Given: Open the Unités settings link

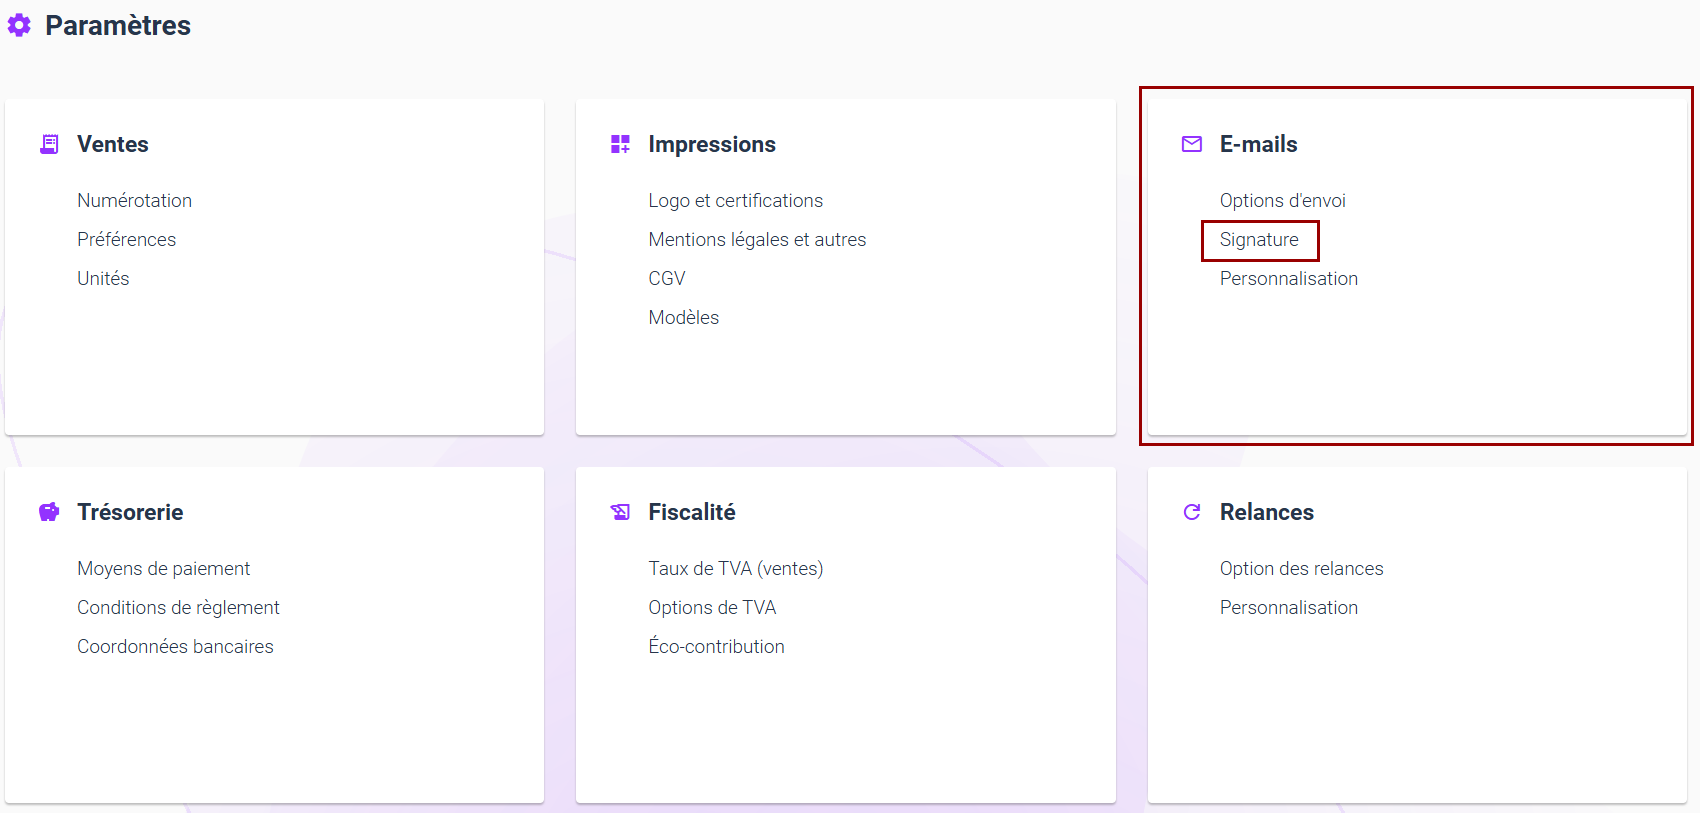Looking at the screenshot, I should click(x=103, y=279).
